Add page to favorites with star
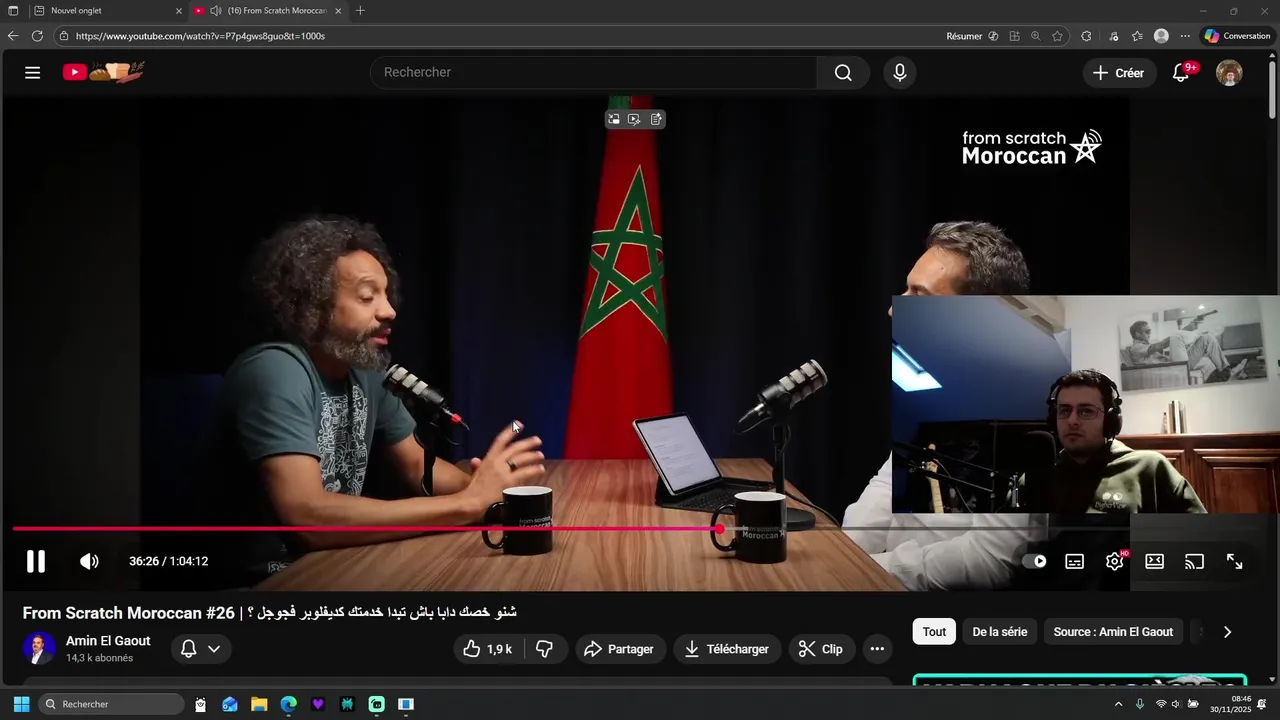 [x=1057, y=36]
